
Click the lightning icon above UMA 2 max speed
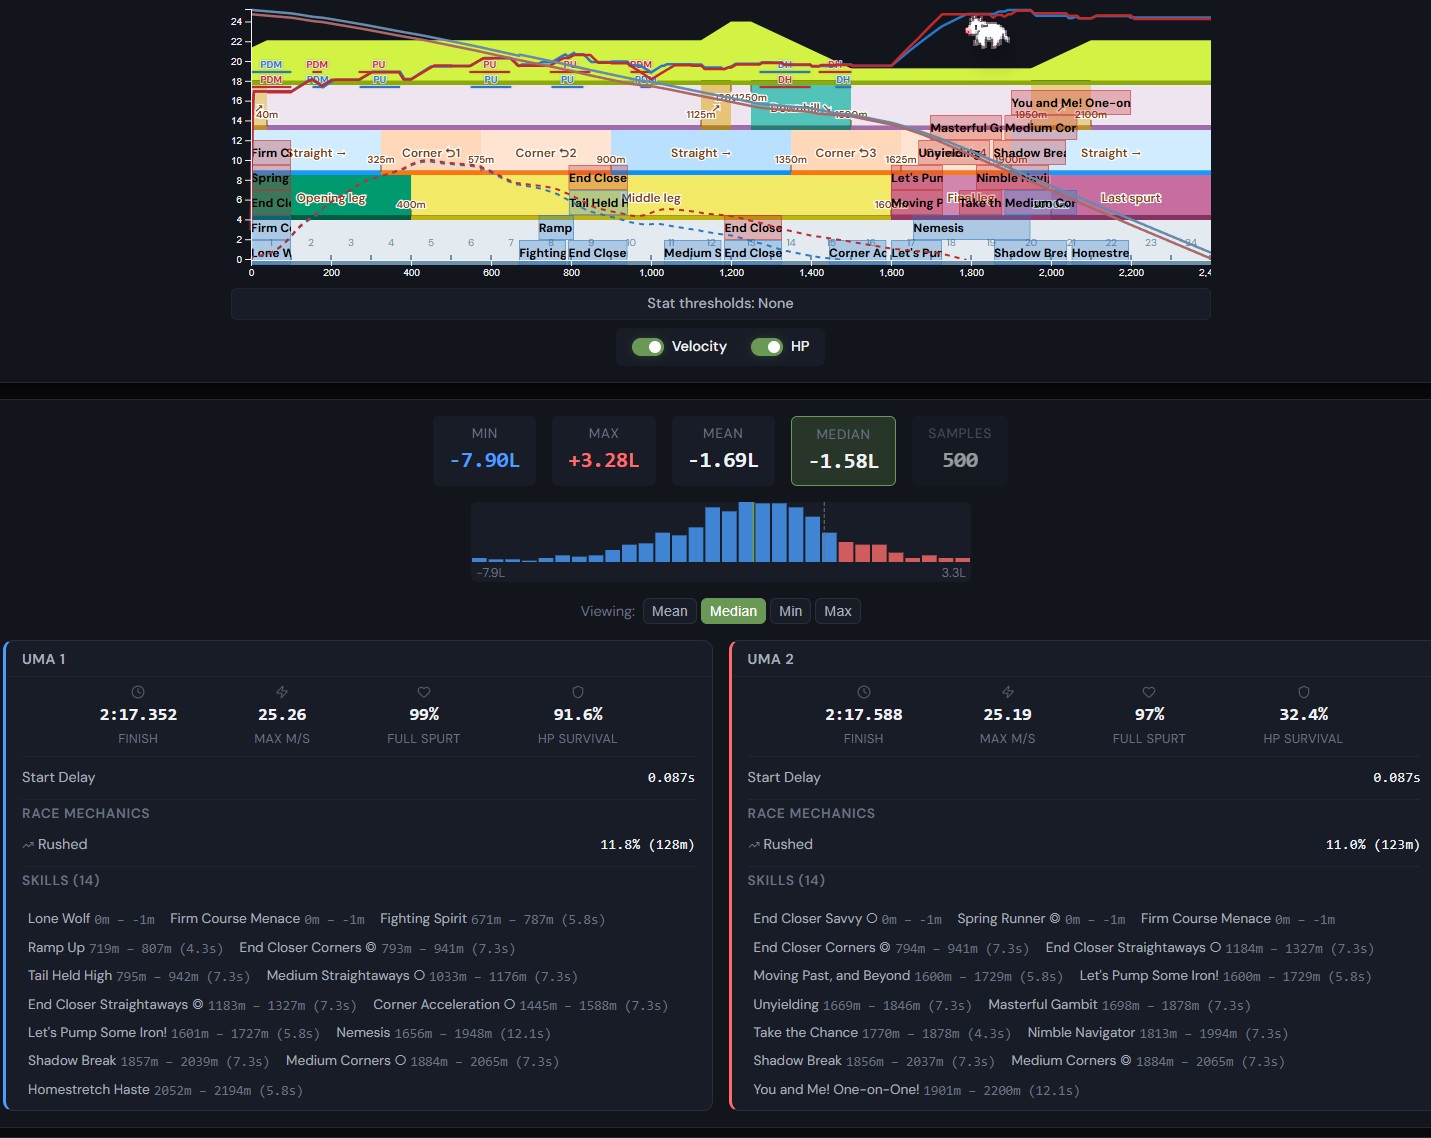point(1008,692)
